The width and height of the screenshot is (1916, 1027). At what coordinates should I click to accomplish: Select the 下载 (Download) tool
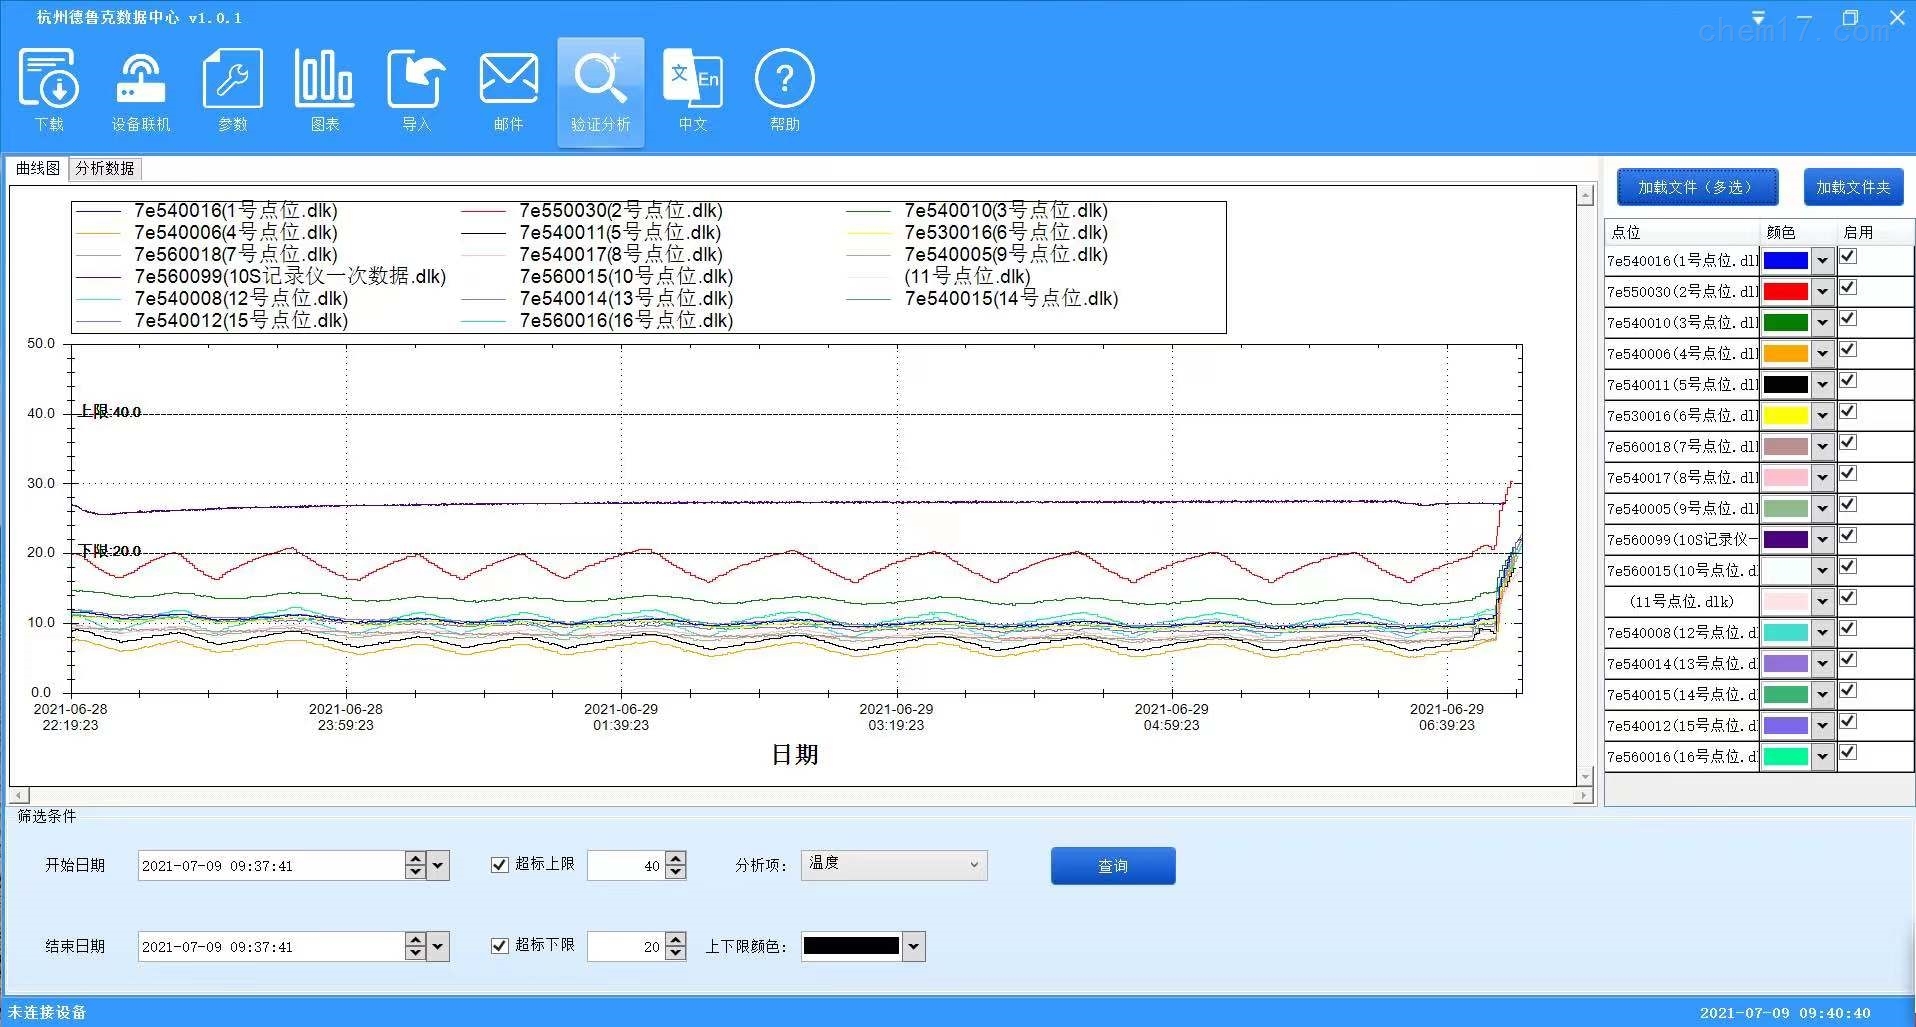pos(48,90)
